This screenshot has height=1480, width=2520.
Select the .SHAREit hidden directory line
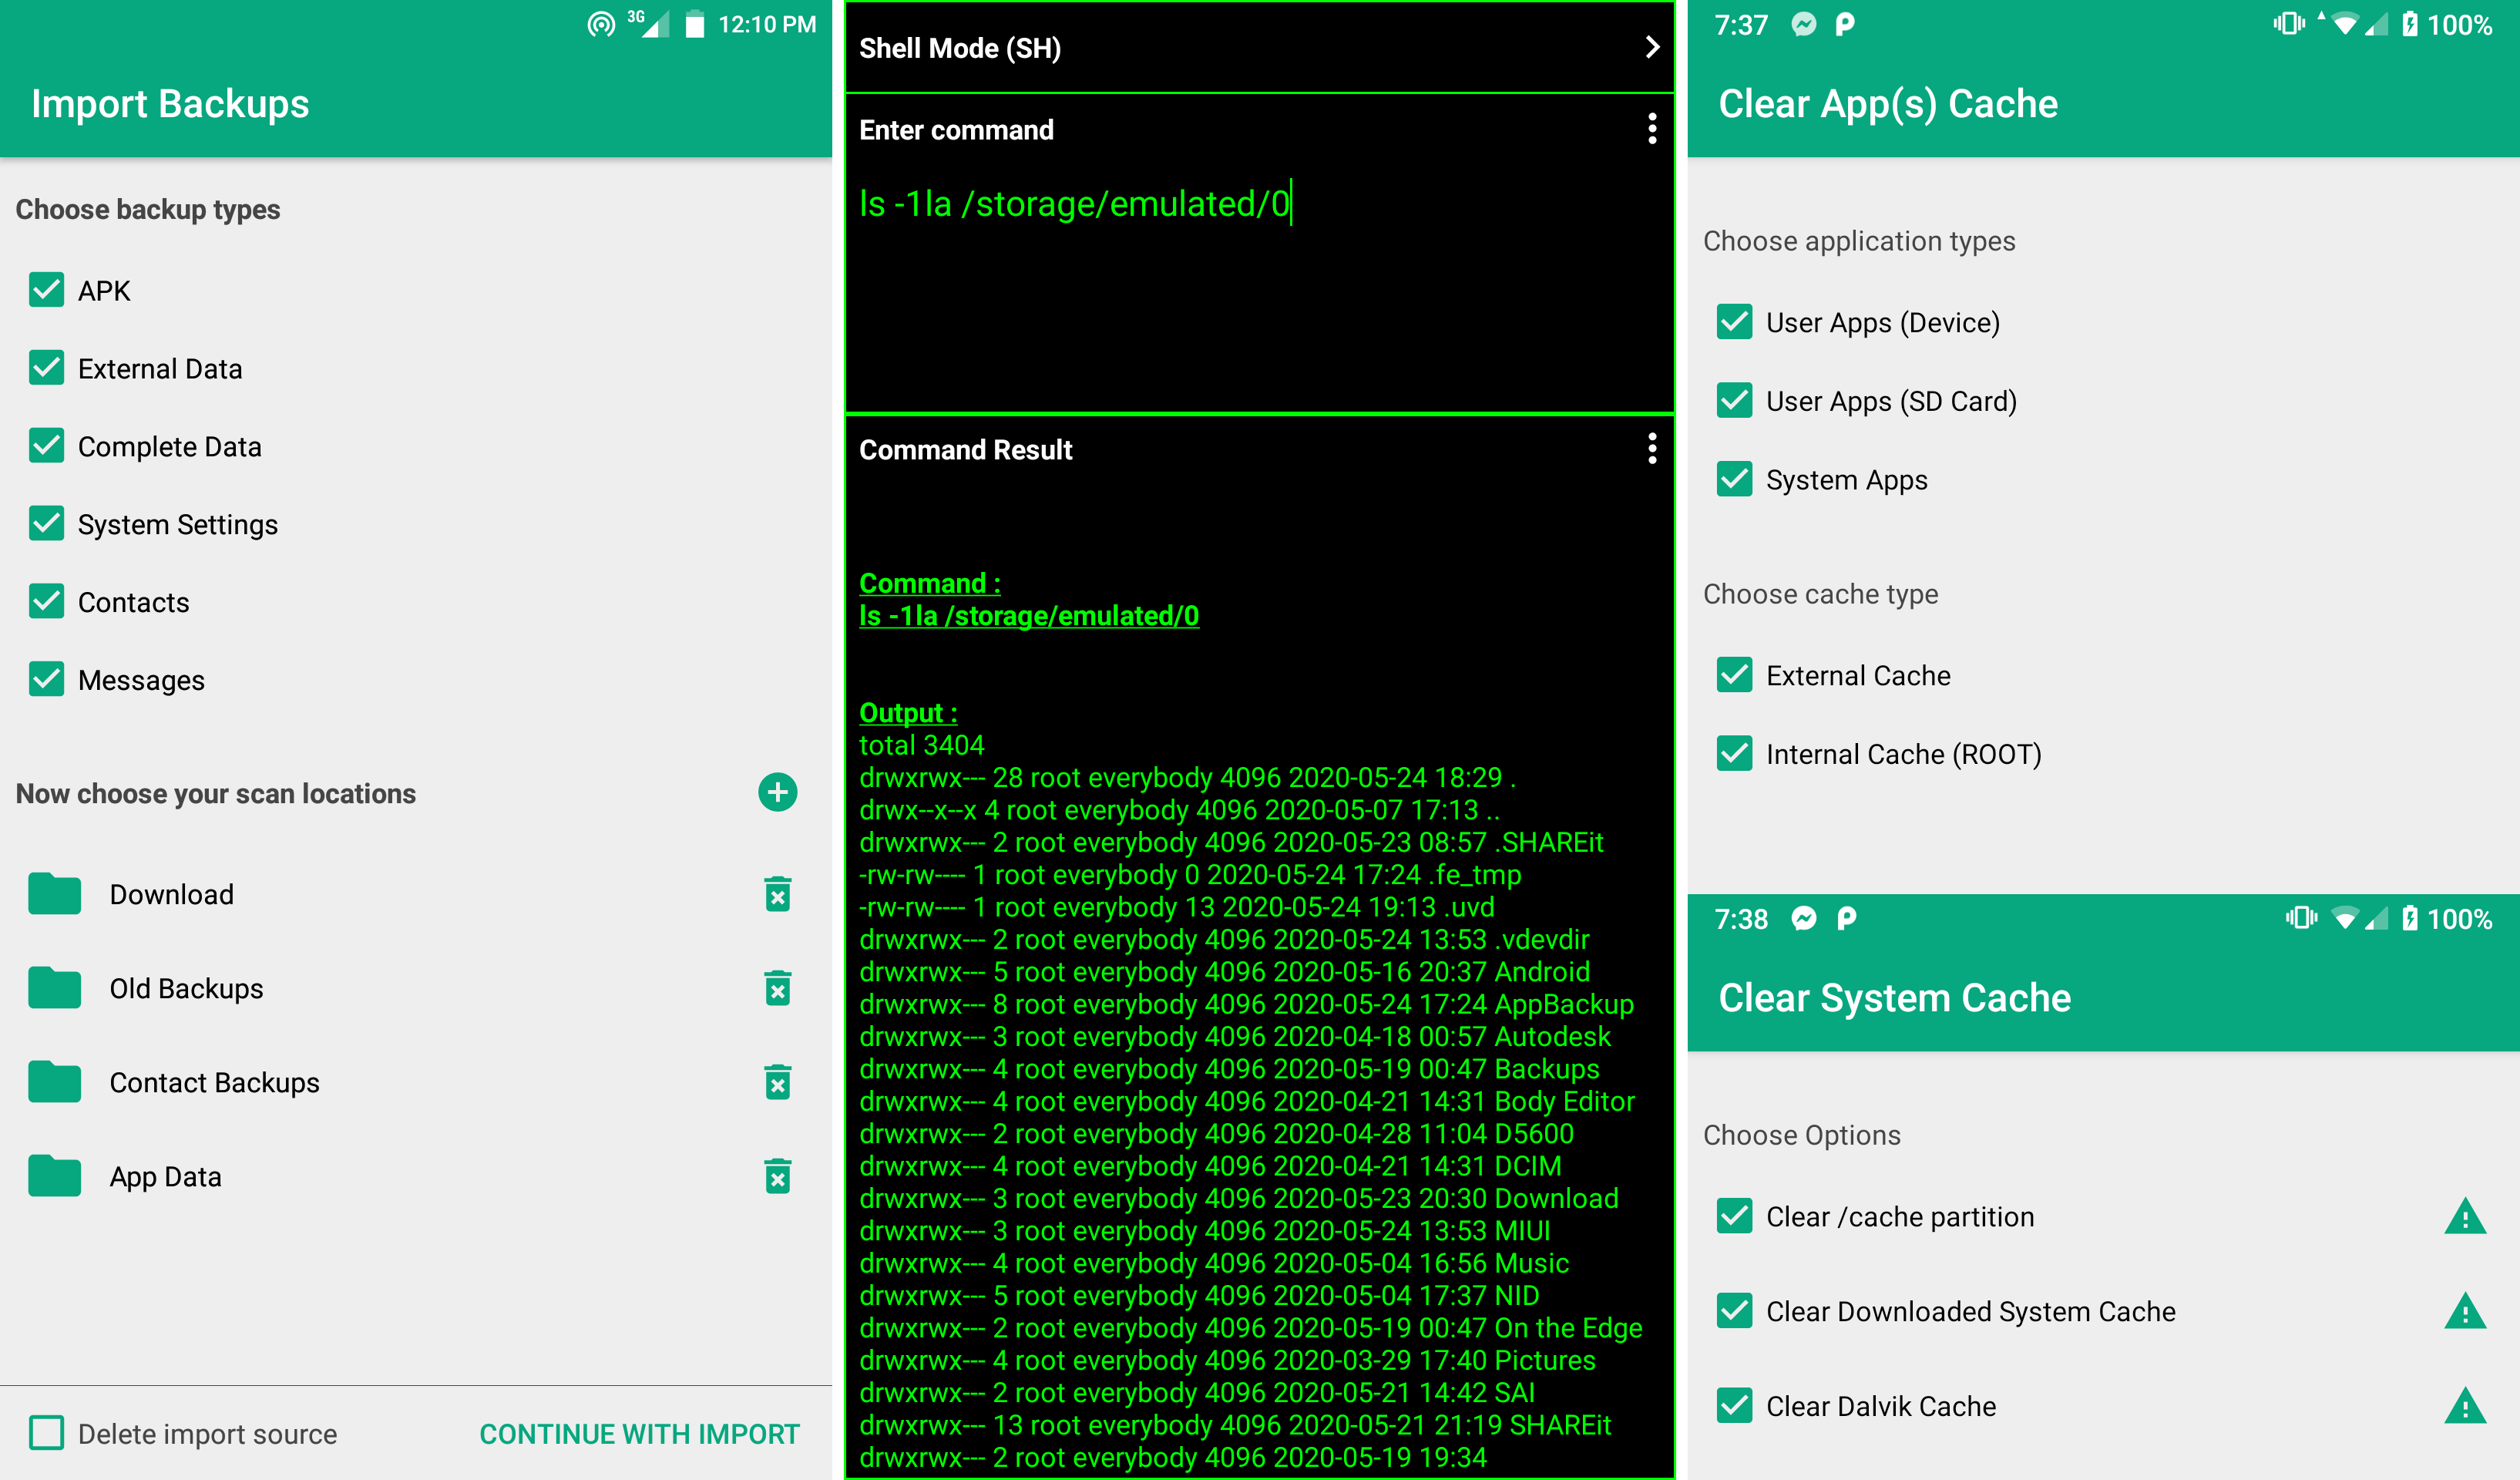click(1231, 842)
